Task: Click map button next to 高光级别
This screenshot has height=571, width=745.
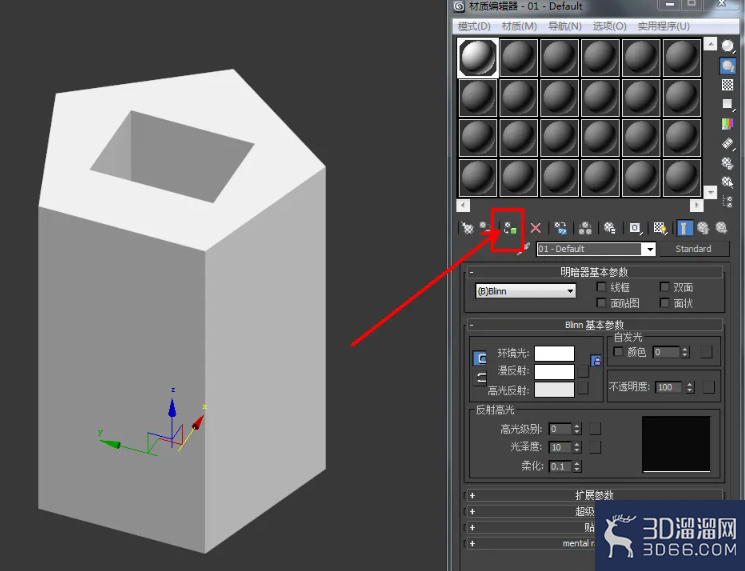Action: 594,429
